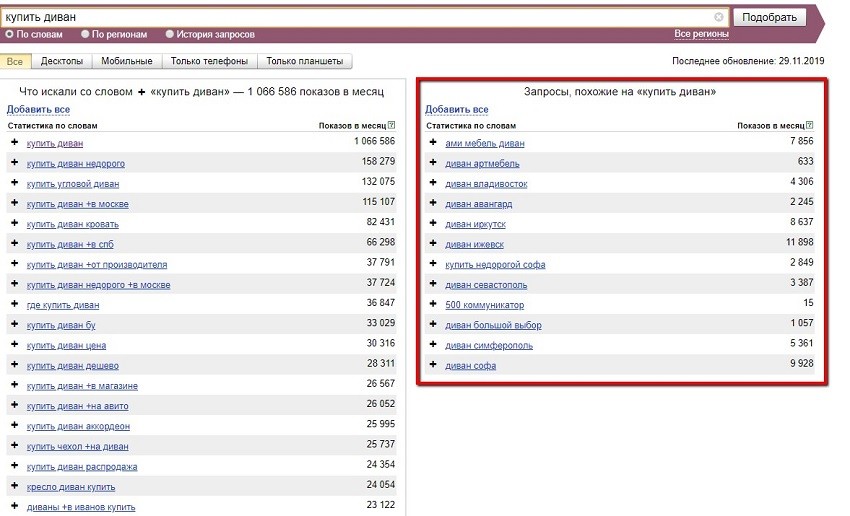Screen dimensions: 850x516
Task: Select the "История запросов" radio option
Action: (x=170, y=34)
